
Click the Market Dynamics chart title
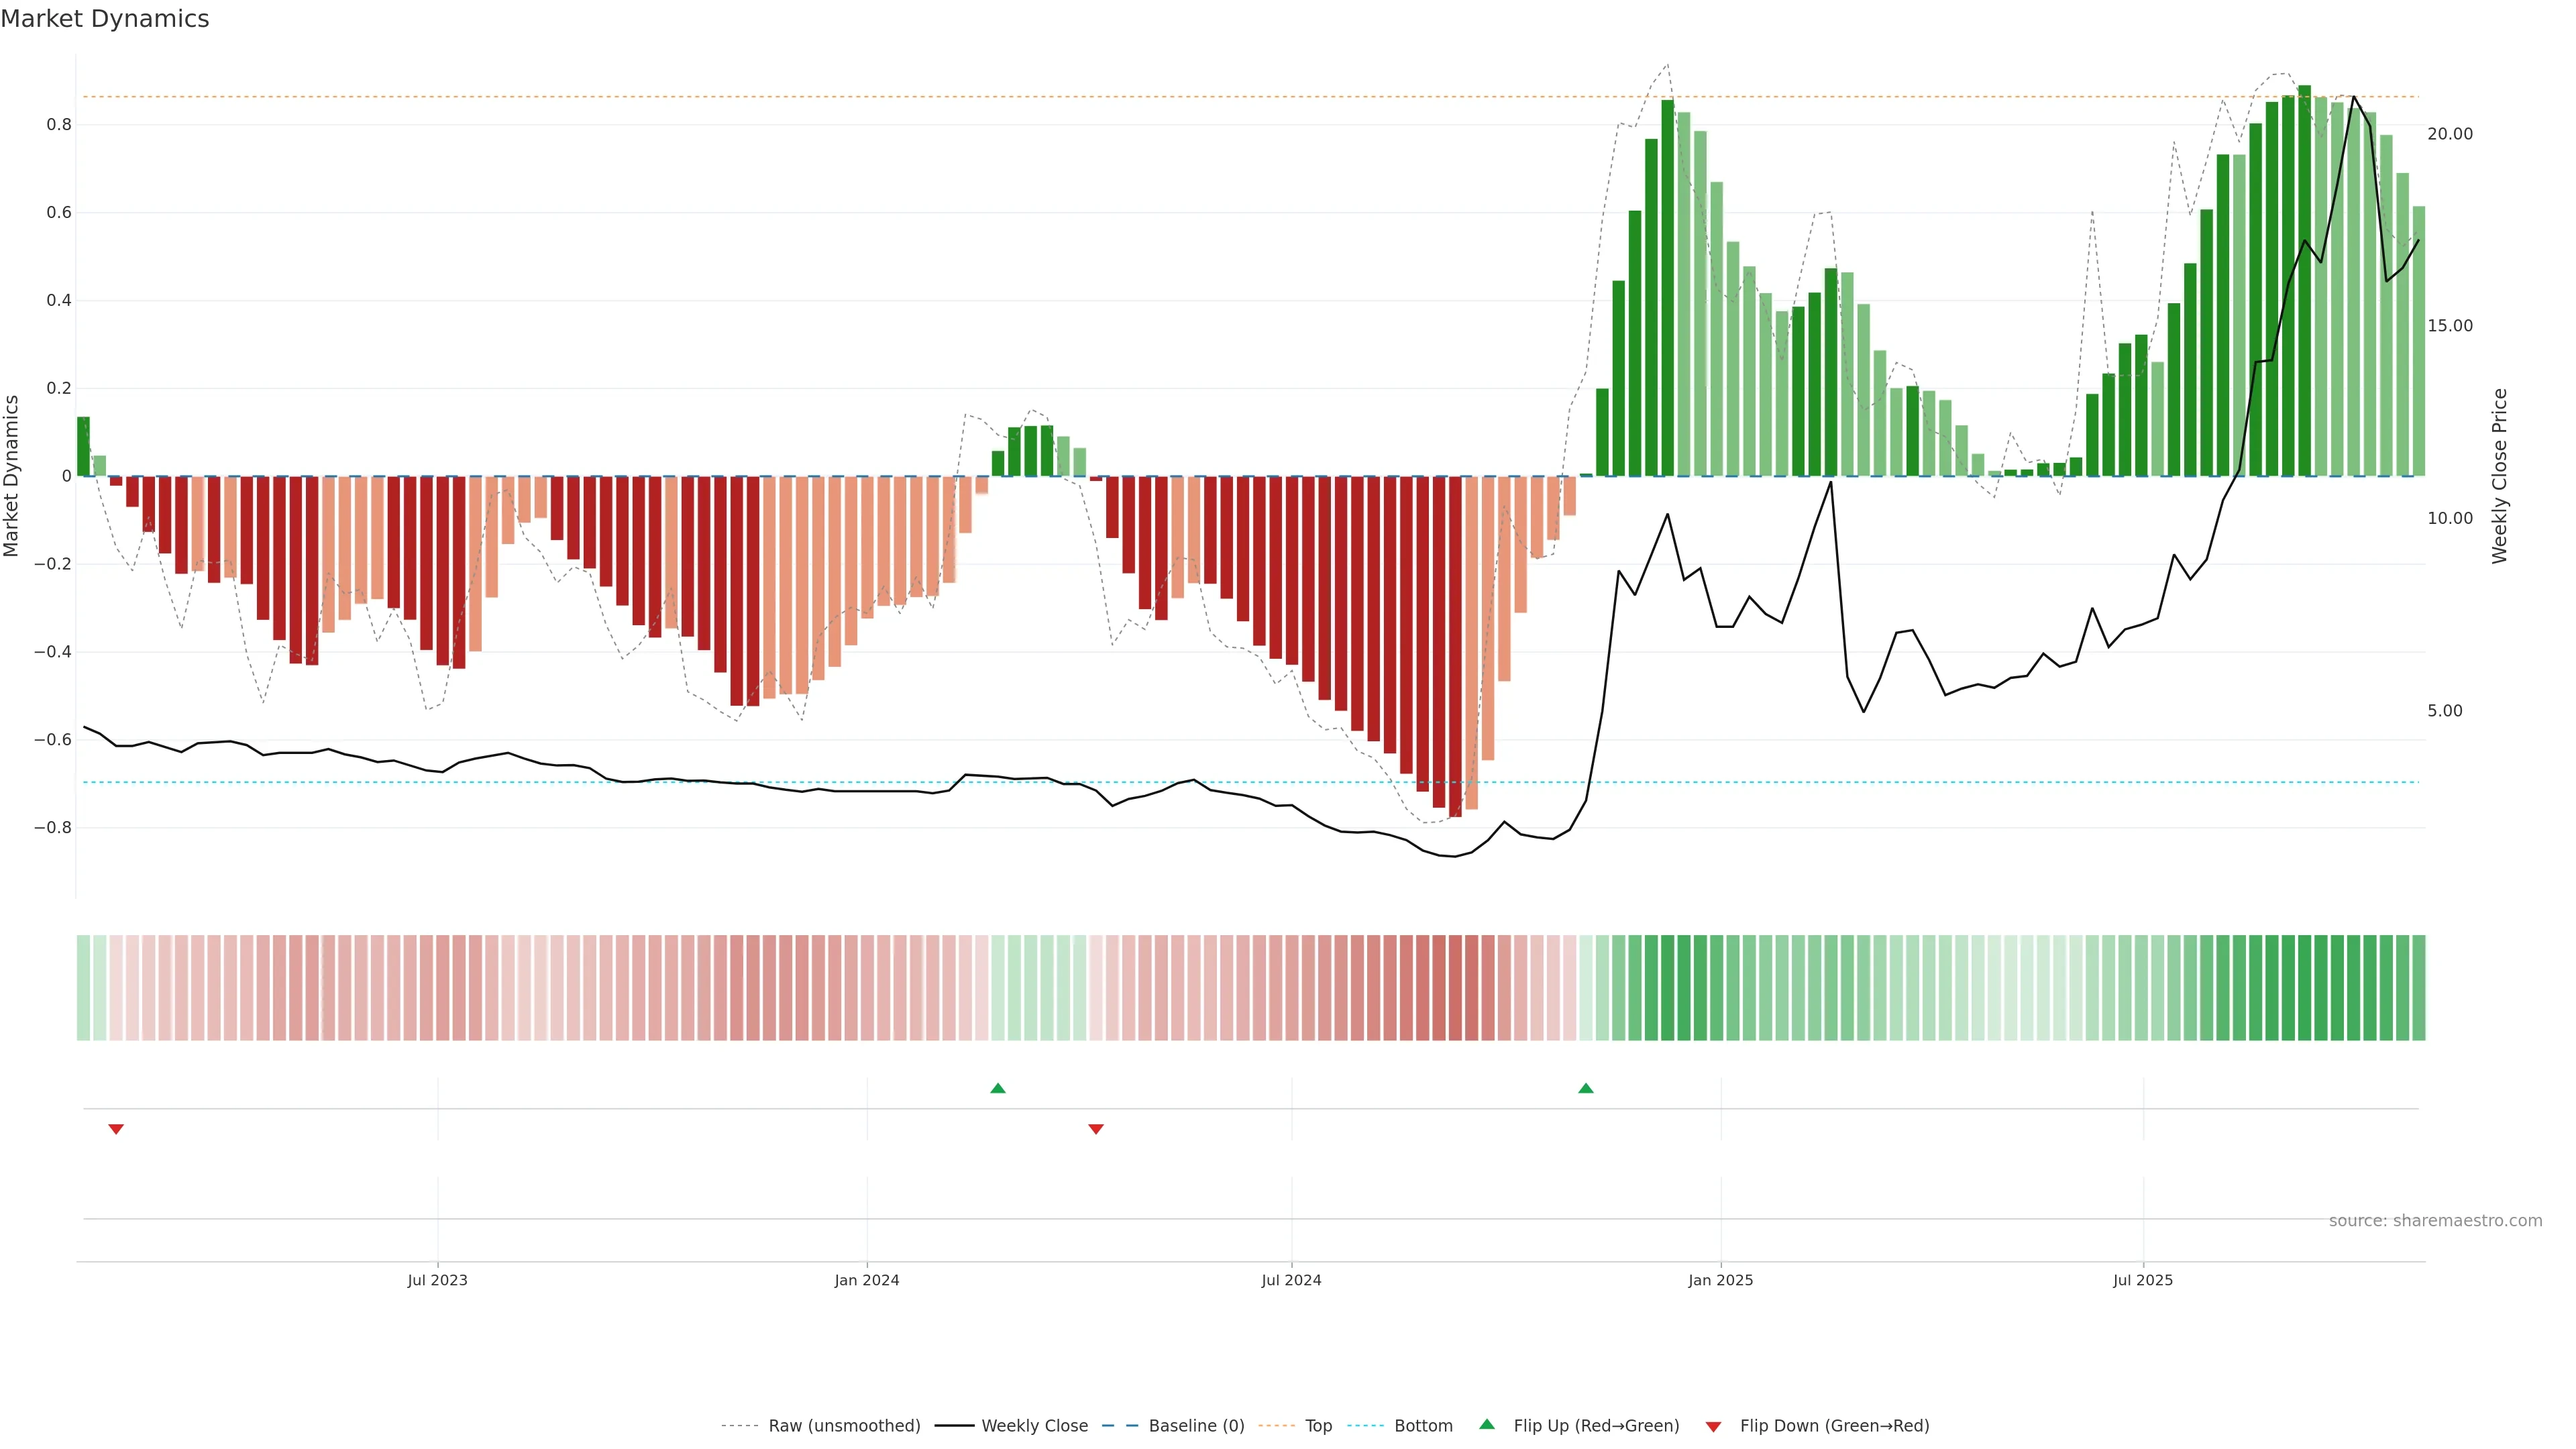click(105, 19)
